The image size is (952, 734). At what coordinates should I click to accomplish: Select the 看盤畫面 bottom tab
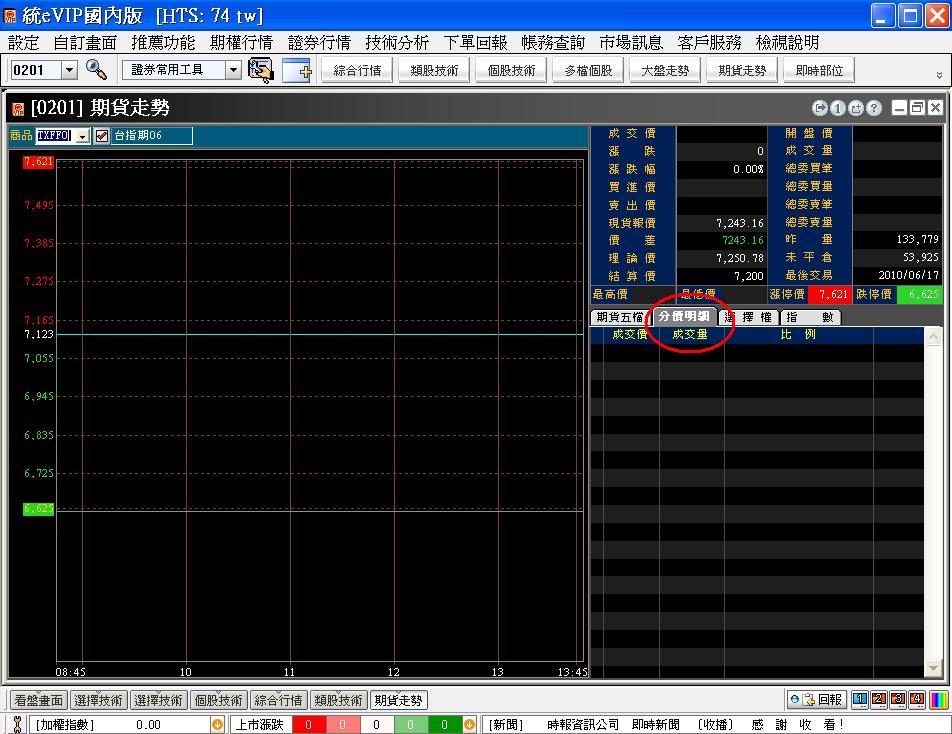pos(39,700)
